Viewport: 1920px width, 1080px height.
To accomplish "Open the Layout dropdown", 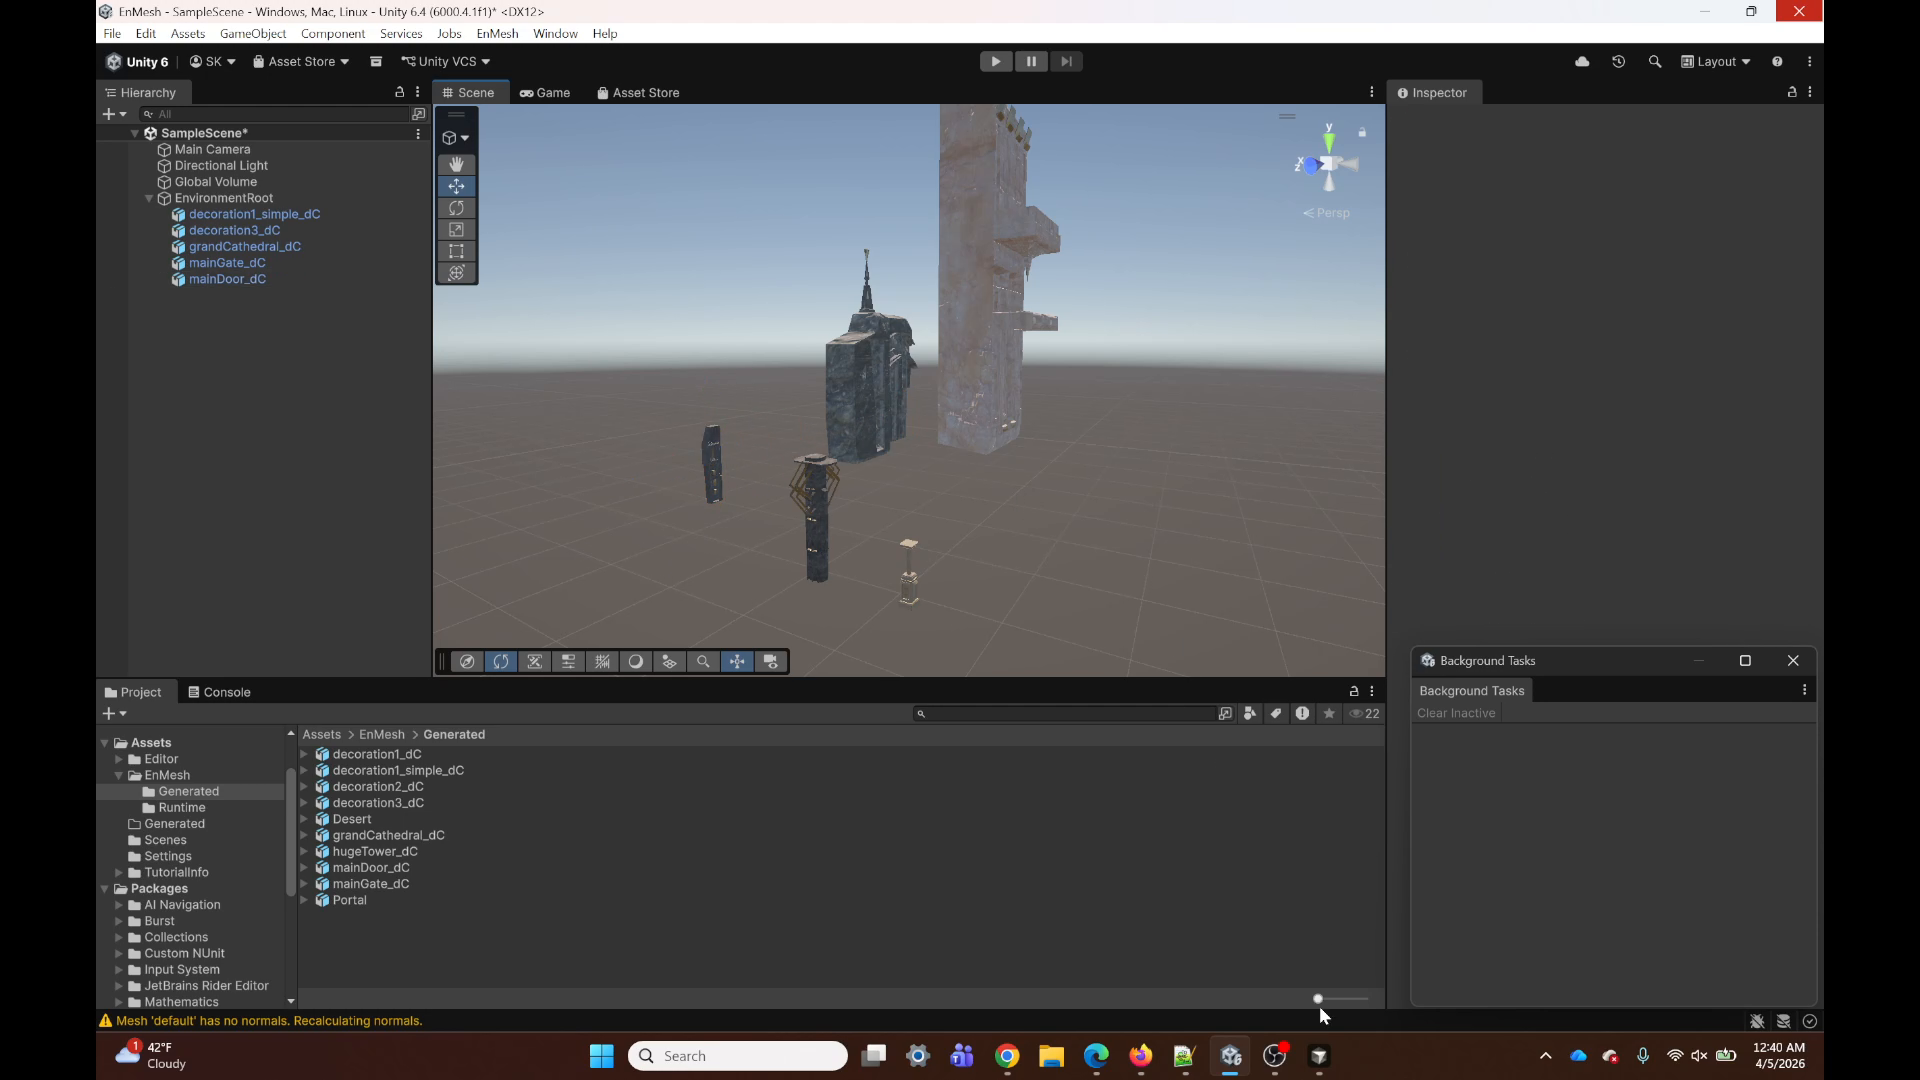I will 1716,62.
